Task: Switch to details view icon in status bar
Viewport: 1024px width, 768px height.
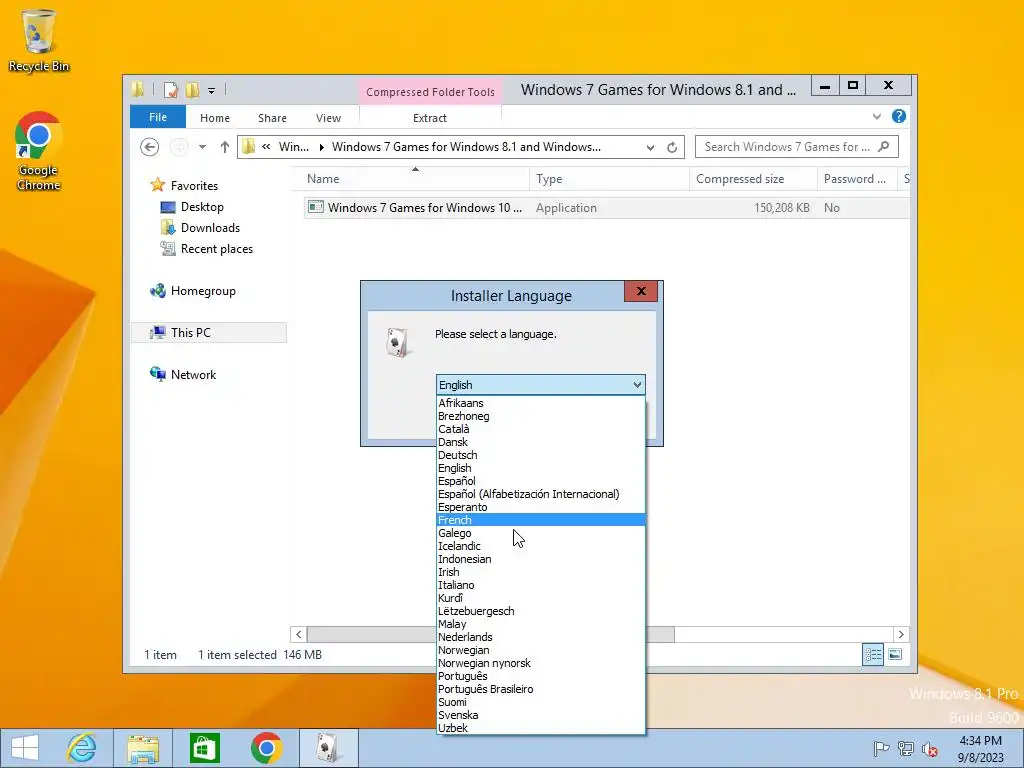Action: click(x=873, y=654)
